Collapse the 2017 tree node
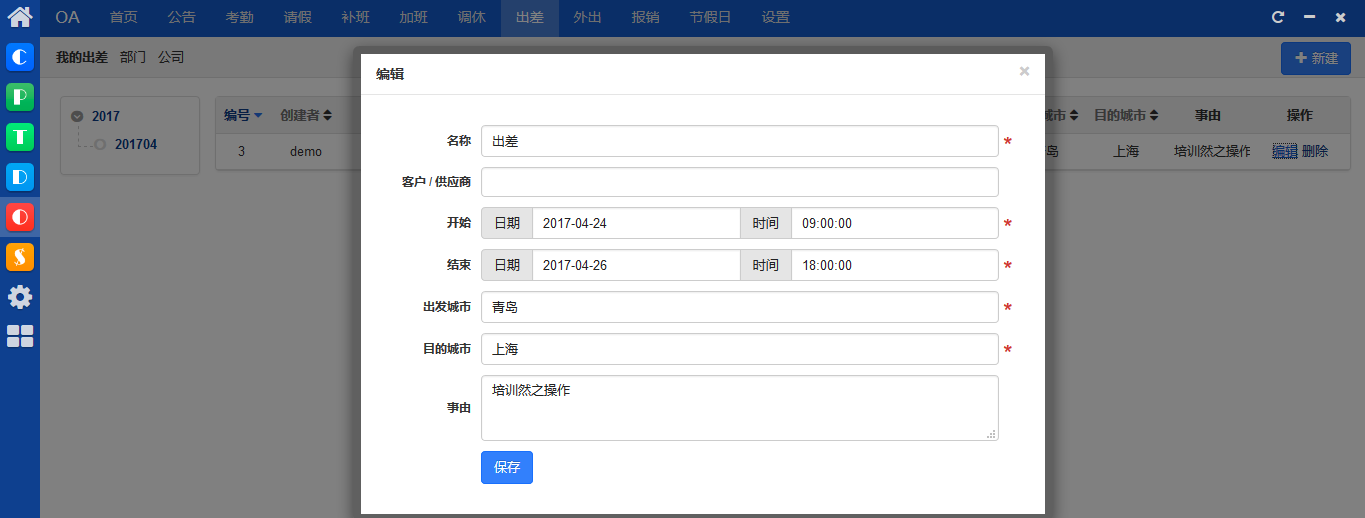This screenshot has height=518, width=1365. pos(77,116)
